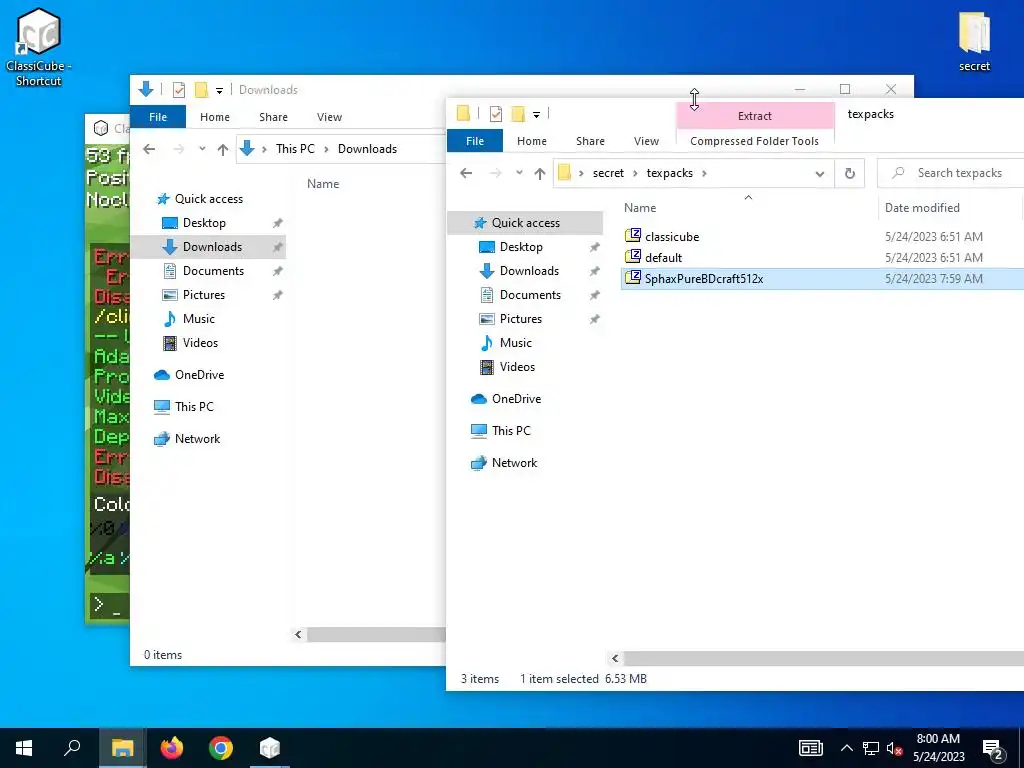1024x768 pixels.
Task: Open OneDrive in texpacks navigation pane
Action: 516,399
